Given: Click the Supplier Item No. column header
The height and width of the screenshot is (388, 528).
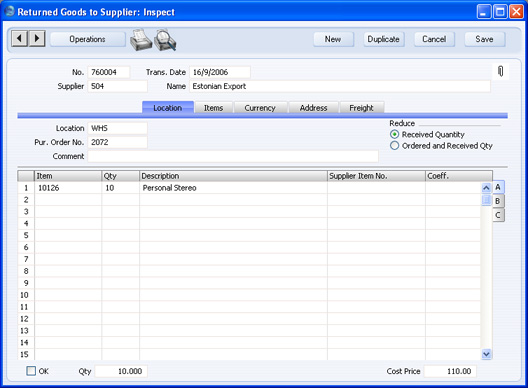Looking at the screenshot, I should click(x=376, y=176).
